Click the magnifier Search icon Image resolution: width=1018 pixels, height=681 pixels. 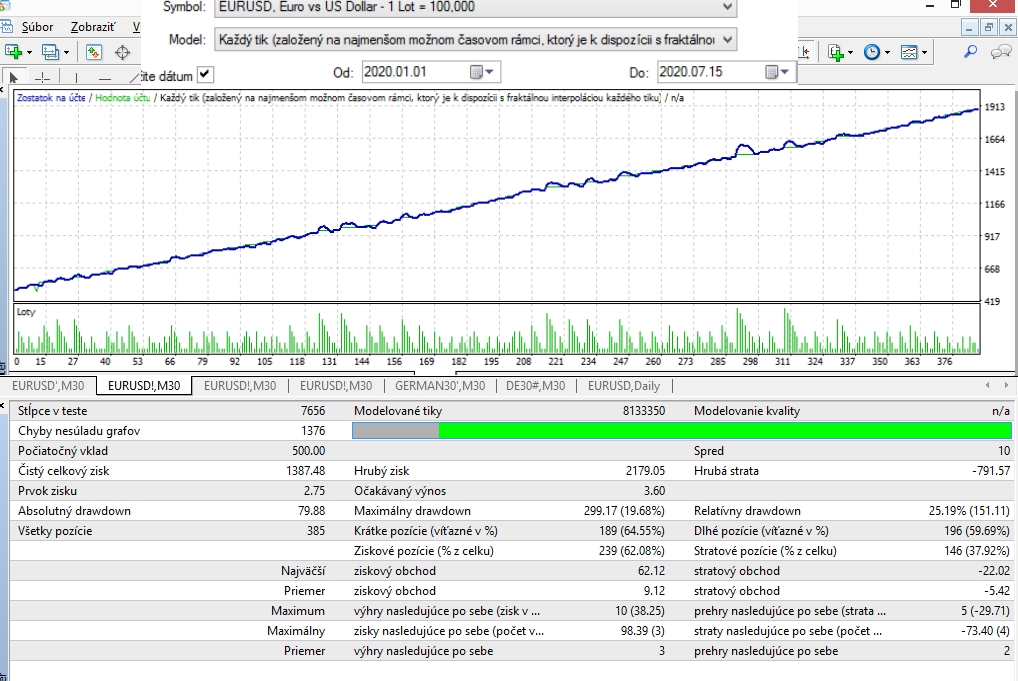[971, 51]
